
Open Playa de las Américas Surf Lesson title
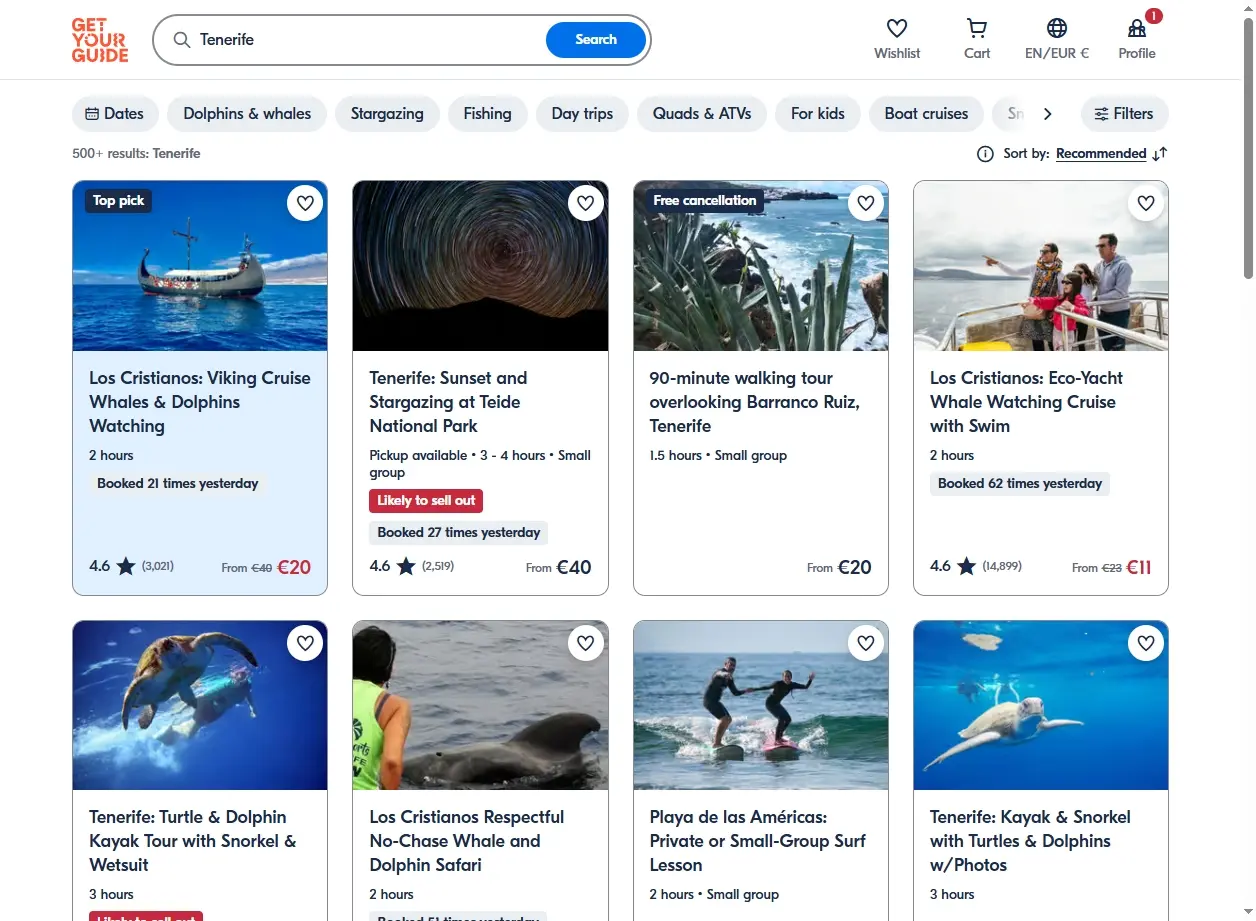[758, 841]
